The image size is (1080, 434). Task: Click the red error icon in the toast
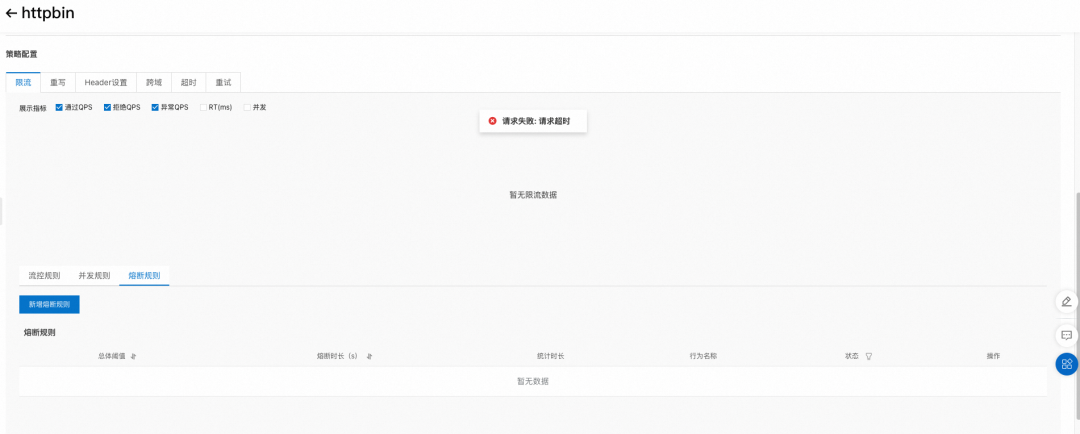(492, 121)
